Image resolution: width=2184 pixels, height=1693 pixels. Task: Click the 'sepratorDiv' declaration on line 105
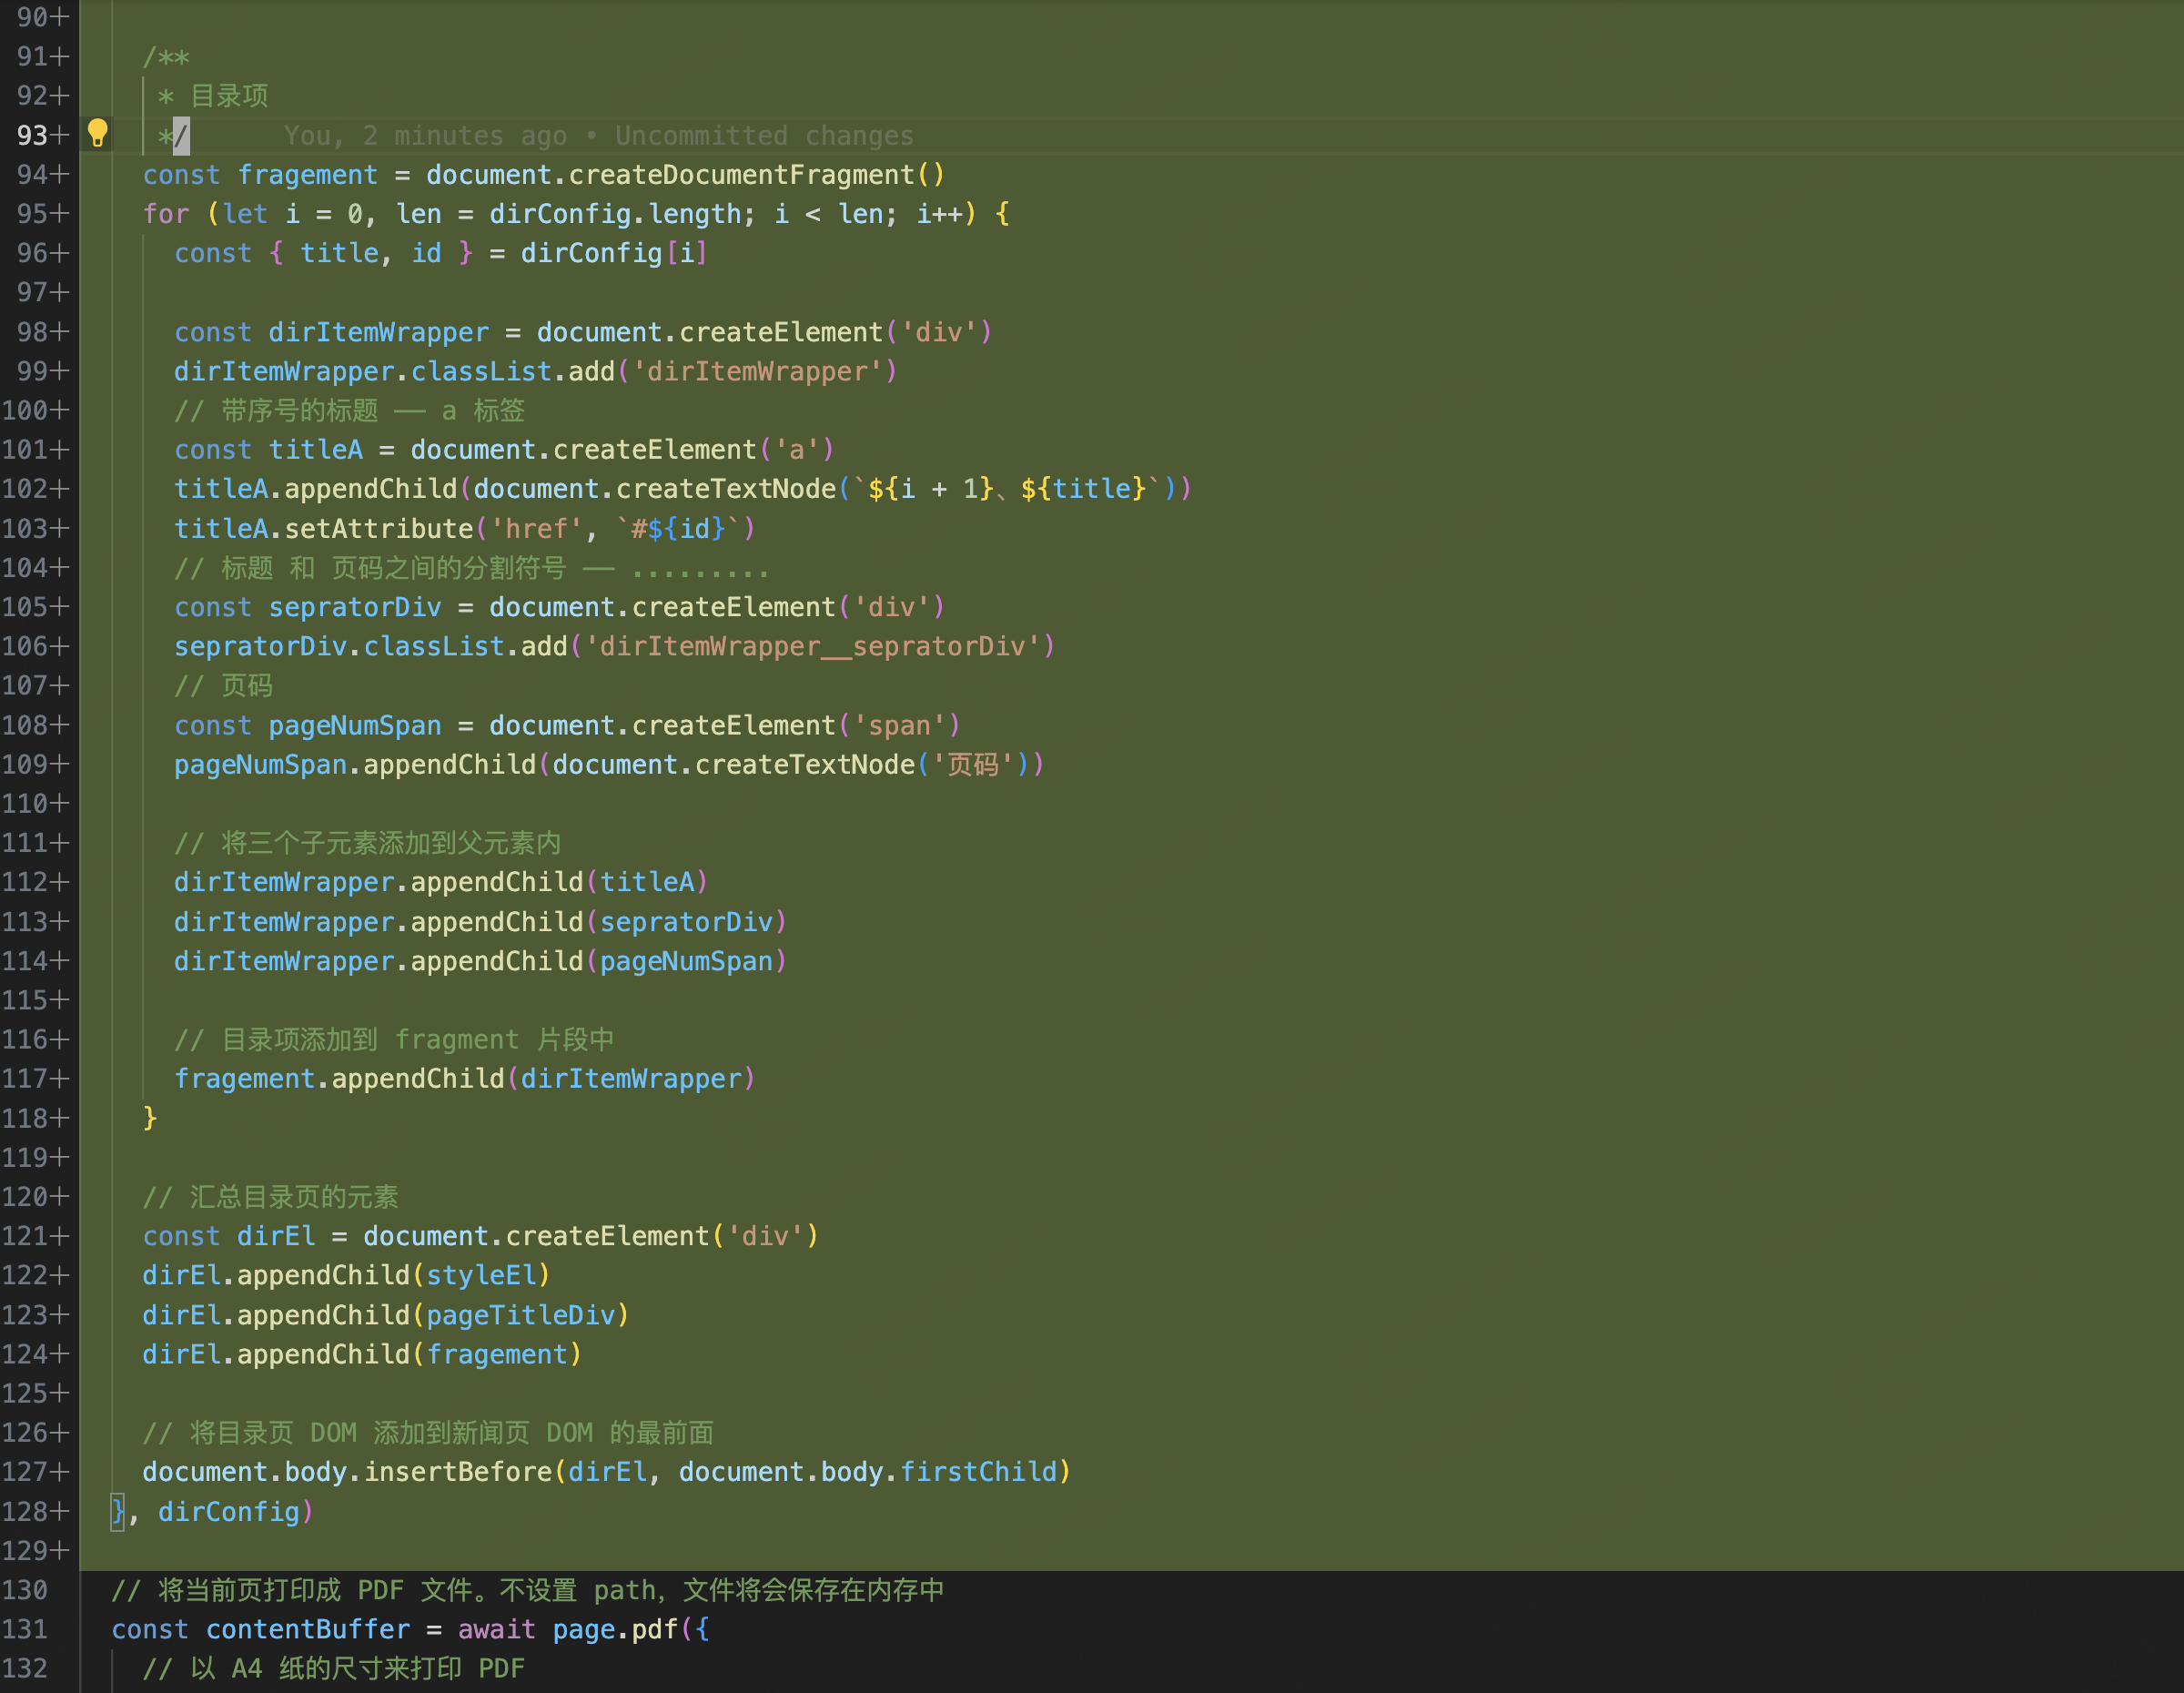(354, 607)
